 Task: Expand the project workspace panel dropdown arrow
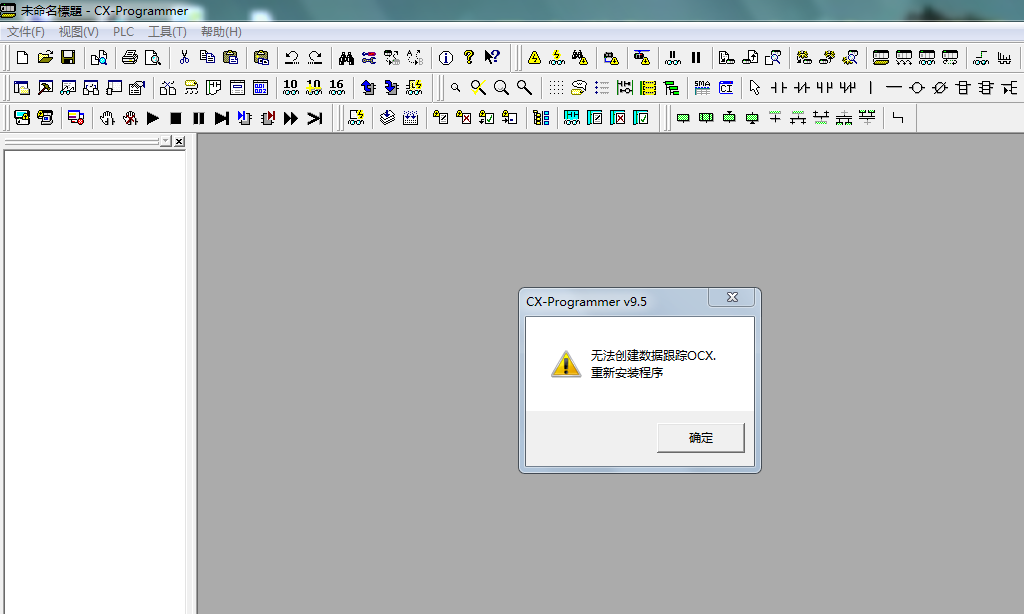coord(165,142)
